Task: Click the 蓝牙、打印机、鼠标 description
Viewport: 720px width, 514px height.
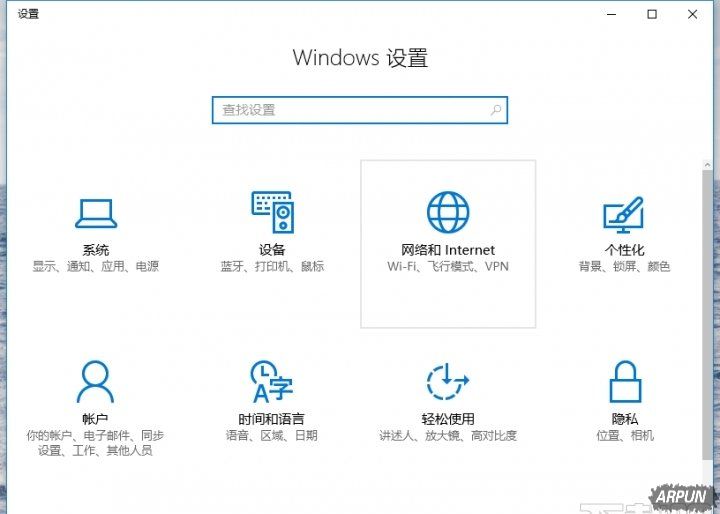Action: pos(272,266)
